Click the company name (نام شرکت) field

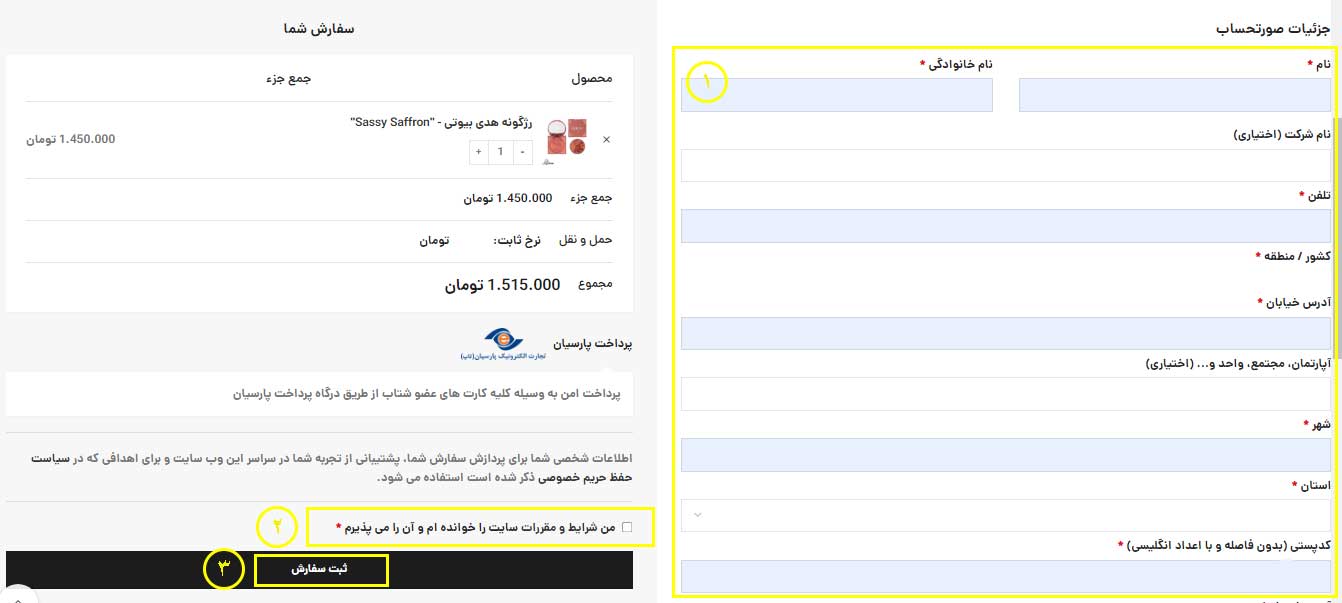click(1007, 165)
